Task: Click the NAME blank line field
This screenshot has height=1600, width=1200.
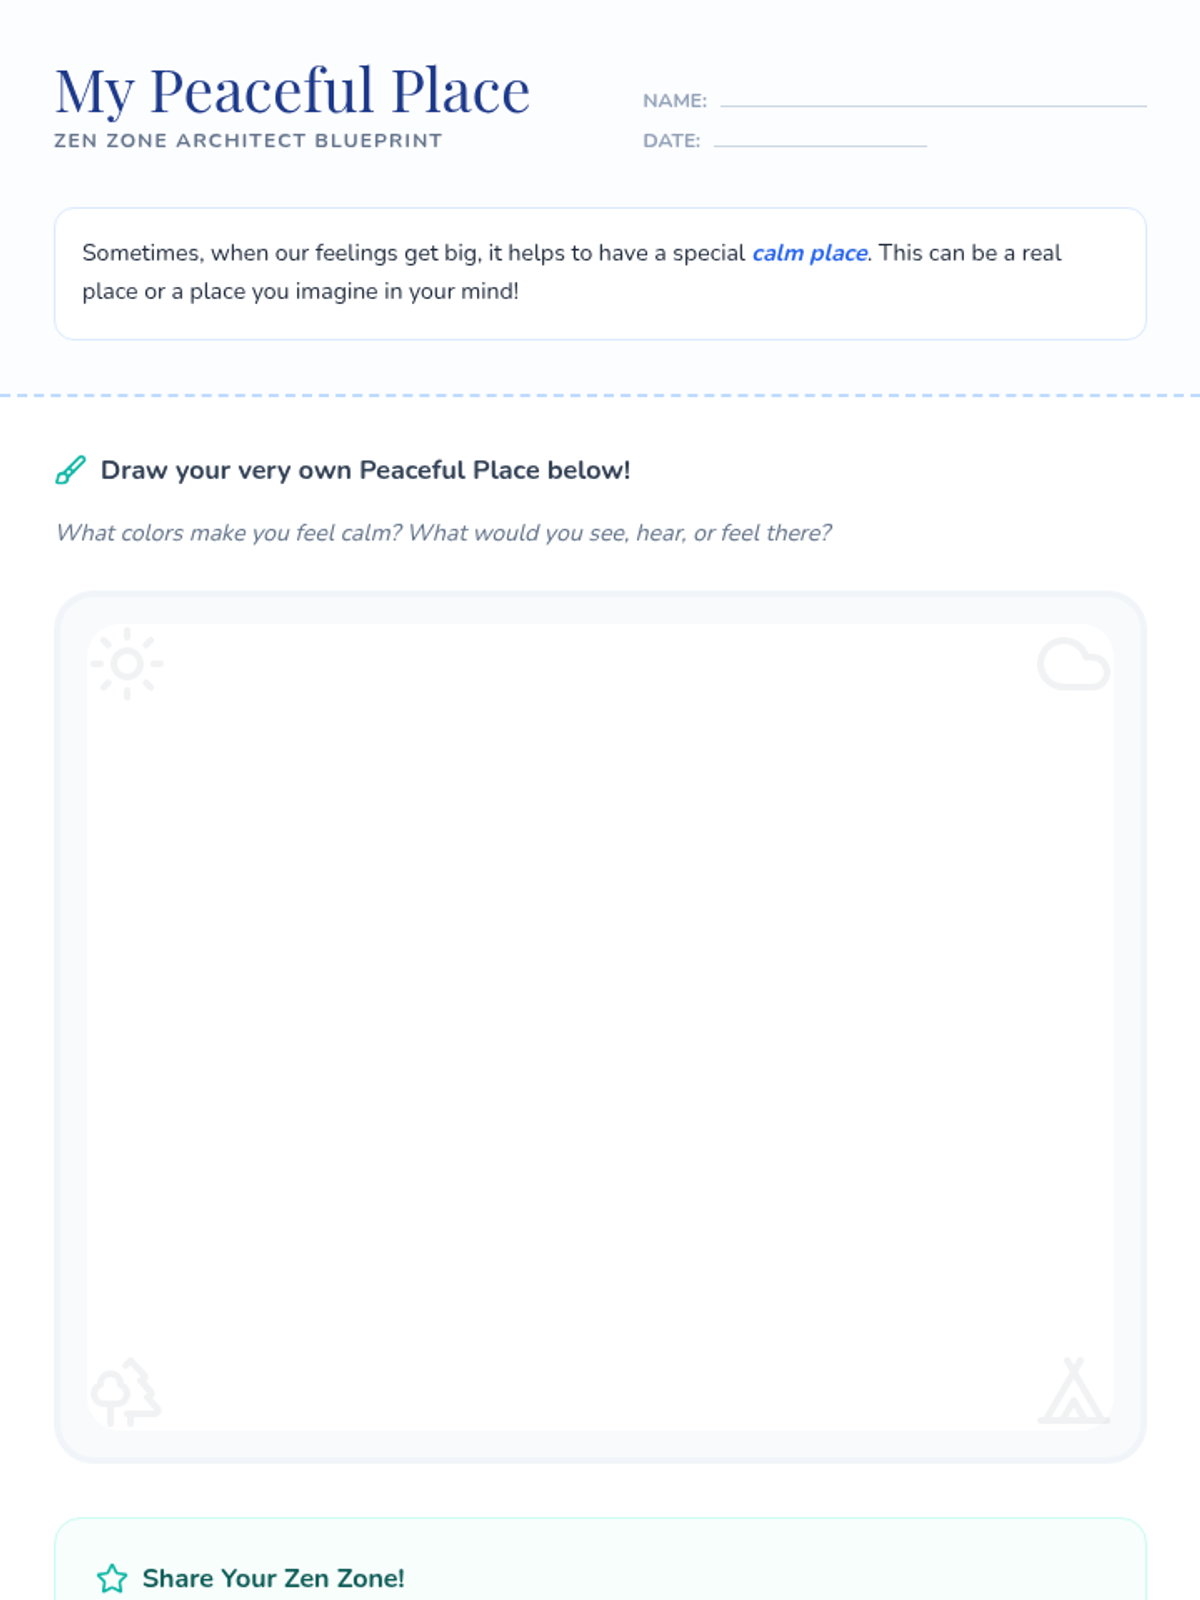Action: [932, 100]
